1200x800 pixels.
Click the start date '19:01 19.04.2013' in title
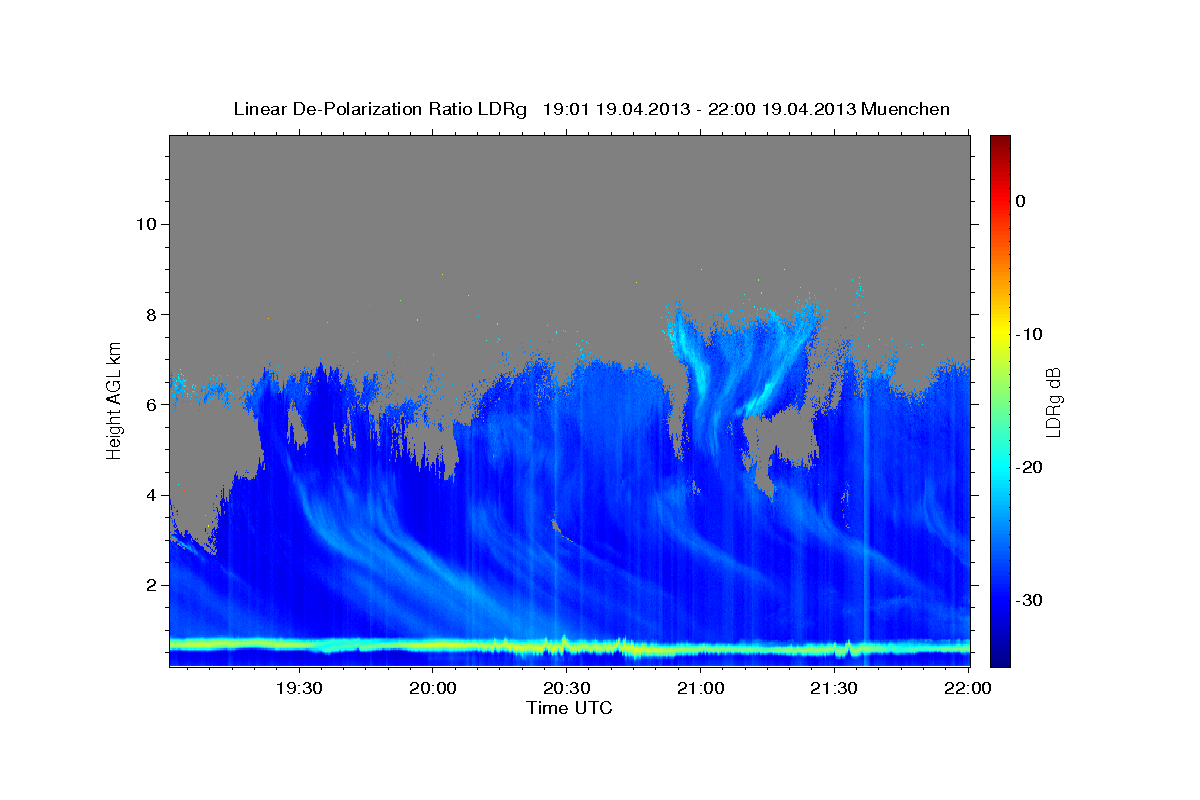point(616,109)
